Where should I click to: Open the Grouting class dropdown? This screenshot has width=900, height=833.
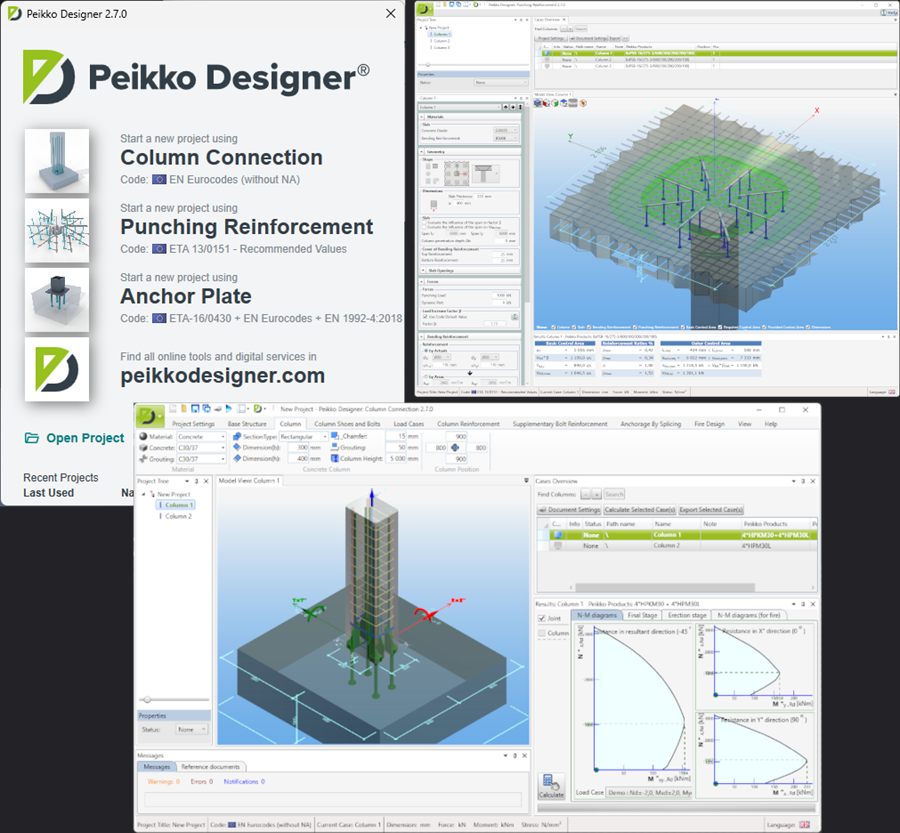pyautogui.click(x=201, y=459)
